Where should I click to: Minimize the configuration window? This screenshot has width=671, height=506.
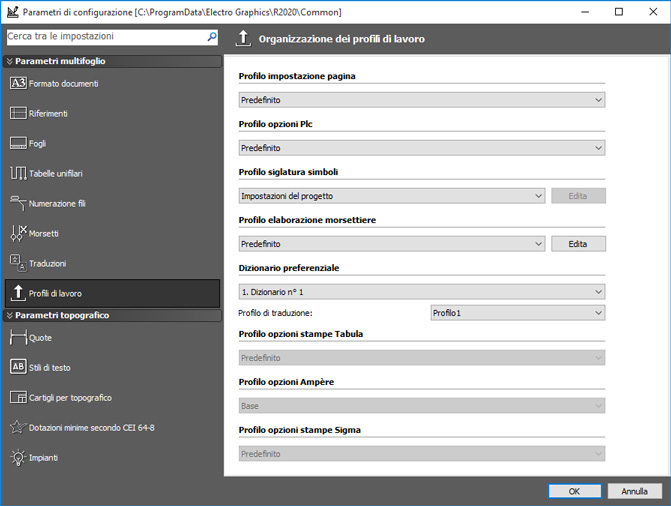pos(585,12)
